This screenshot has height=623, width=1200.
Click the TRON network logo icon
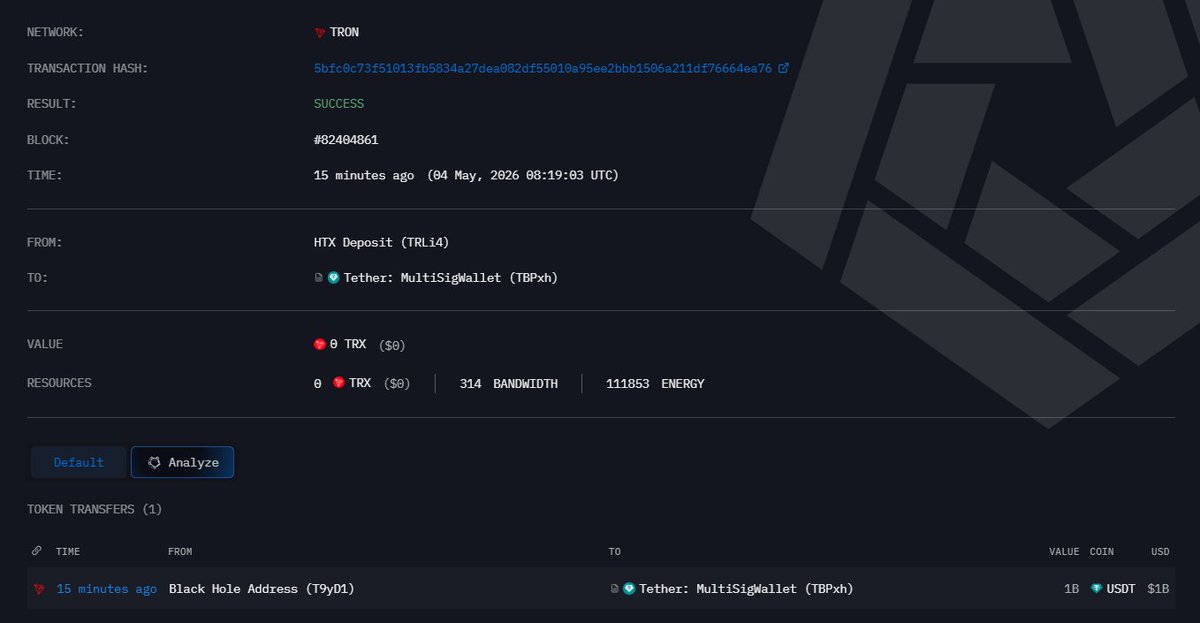[320, 32]
